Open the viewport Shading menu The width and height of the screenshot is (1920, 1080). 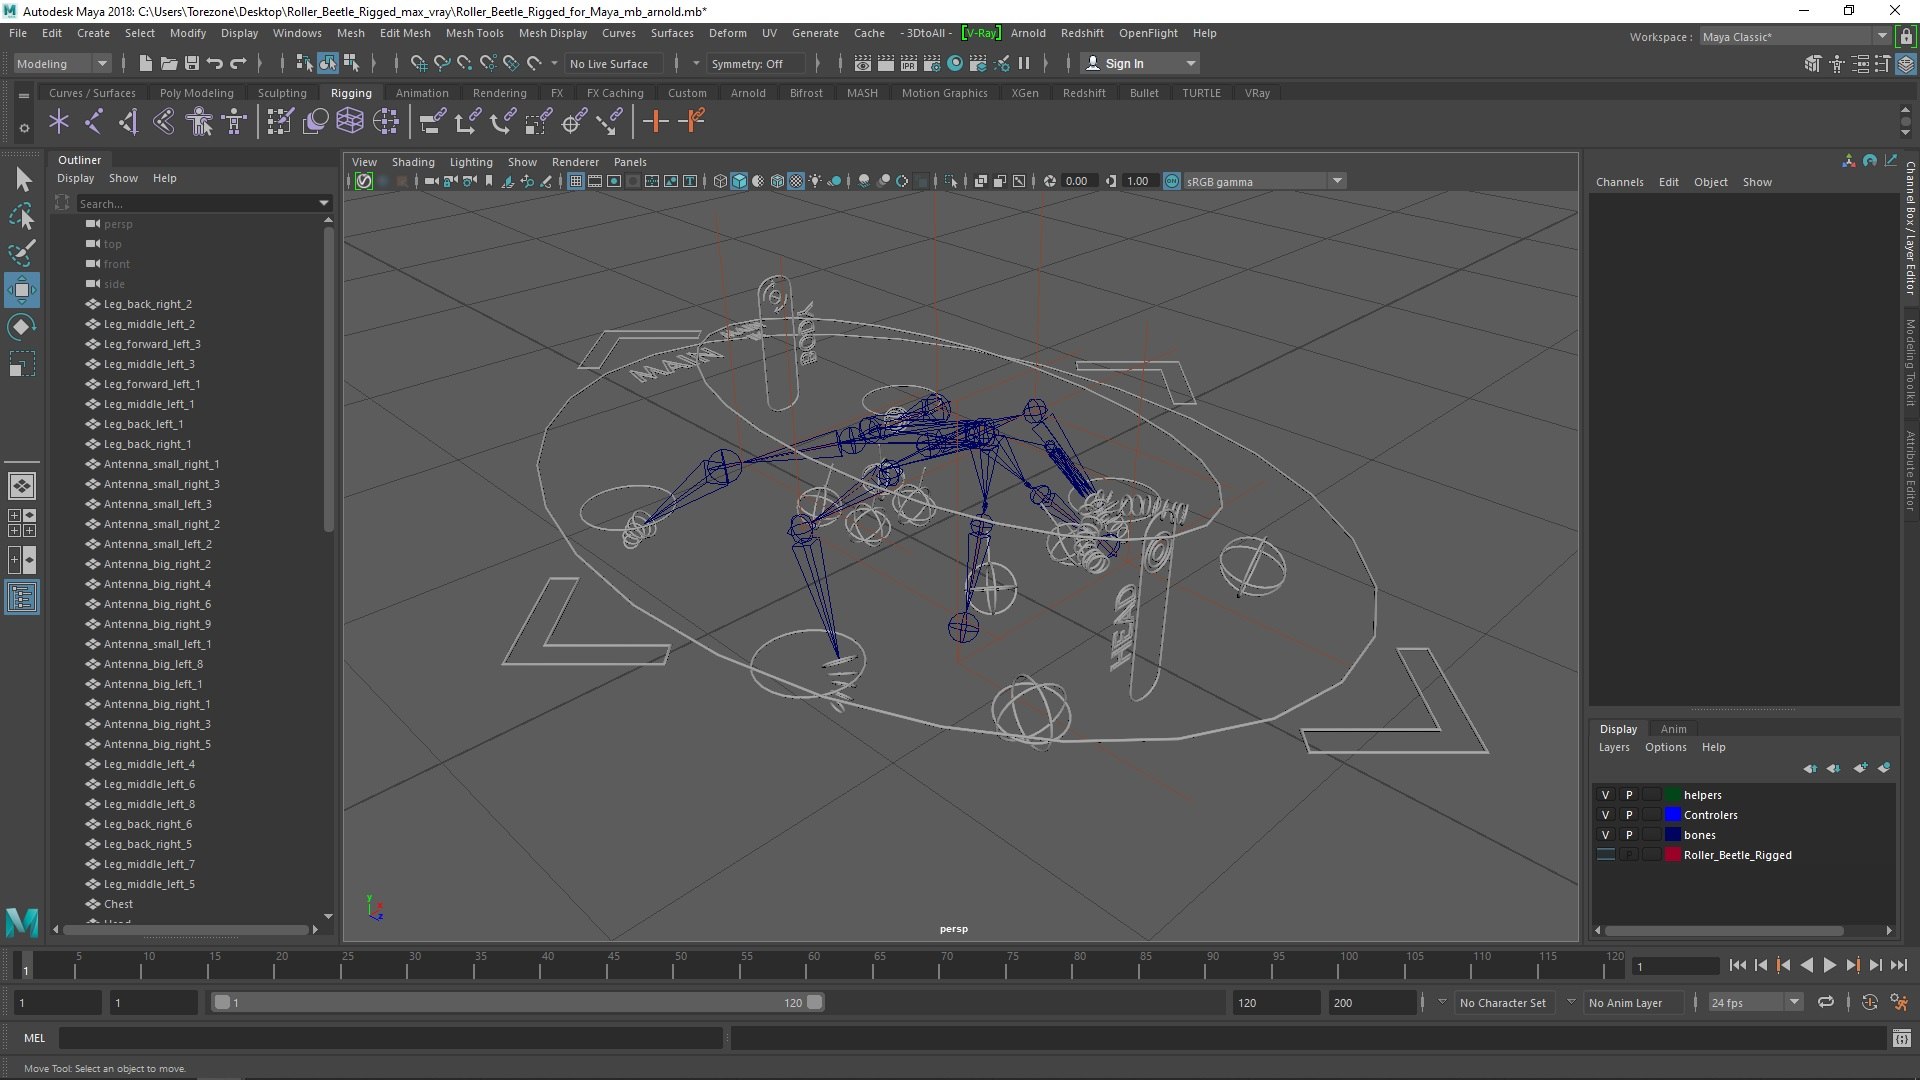click(x=413, y=162)
